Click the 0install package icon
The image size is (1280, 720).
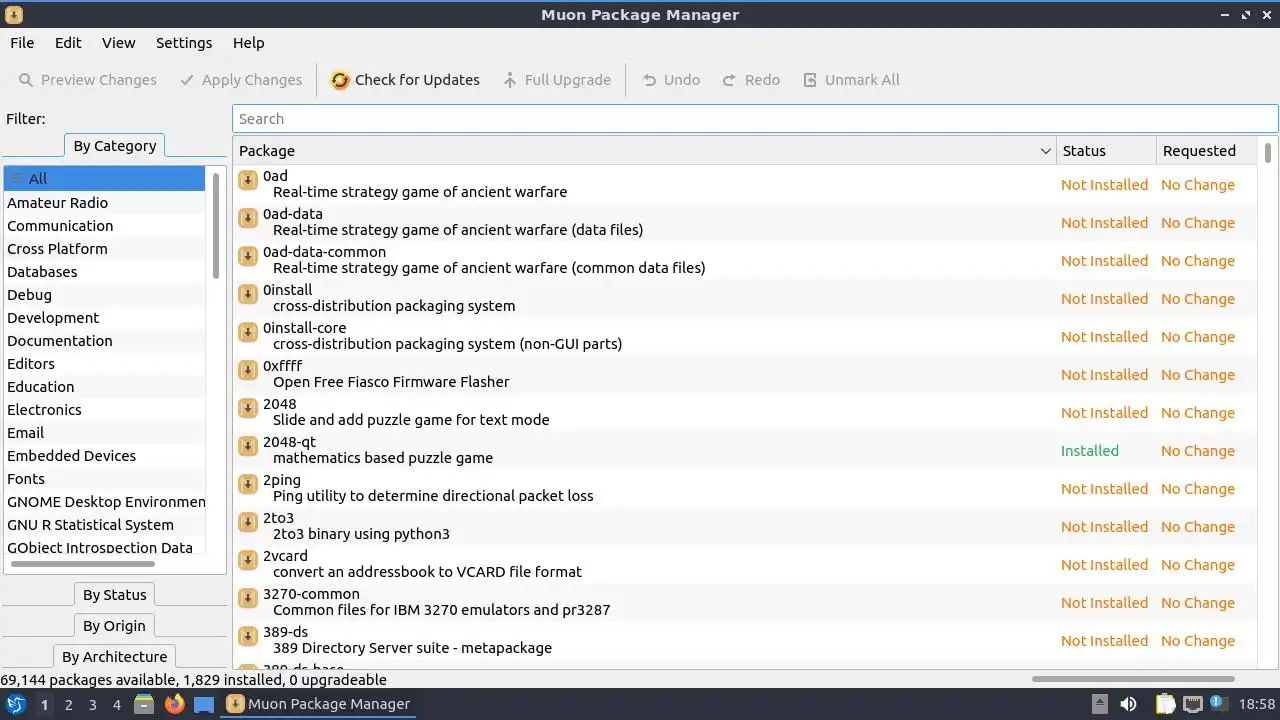[x=248, y=294]
